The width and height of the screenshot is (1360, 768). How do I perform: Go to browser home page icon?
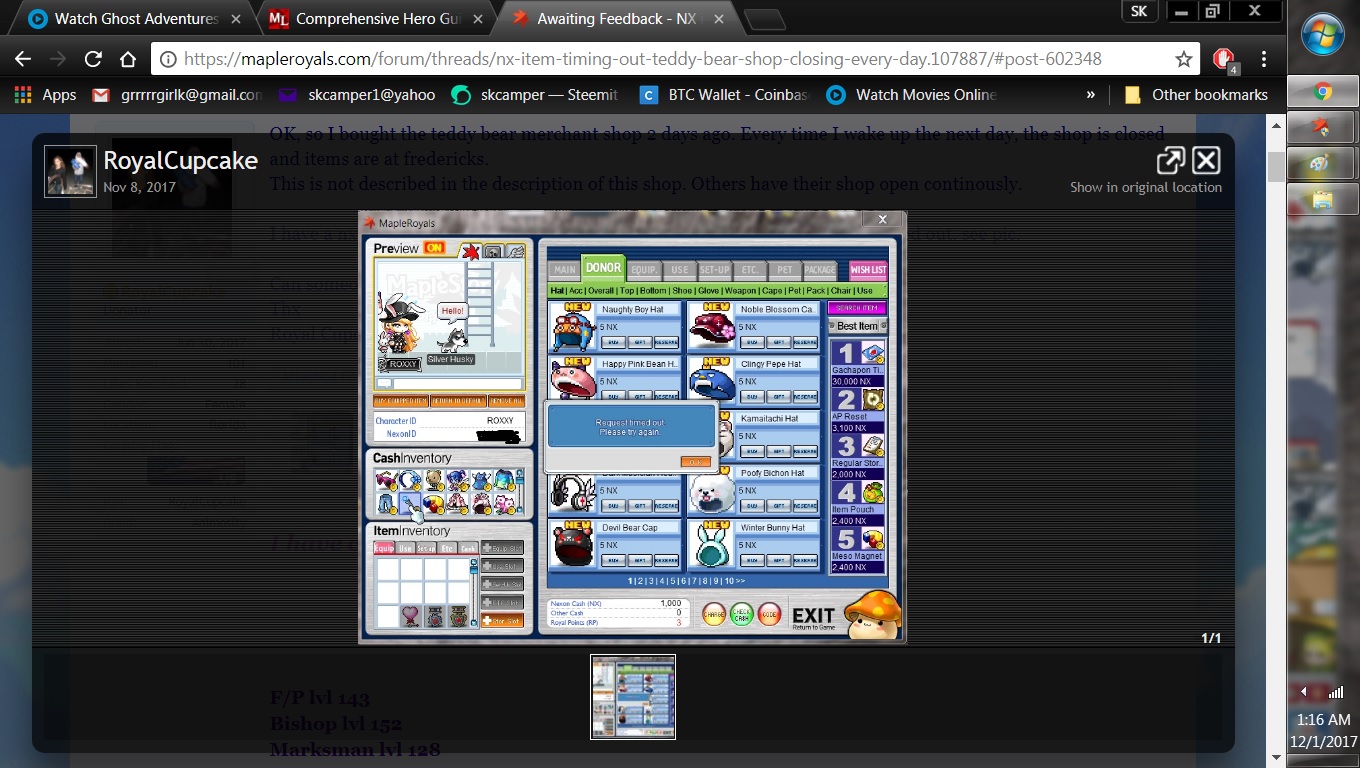(128, 59)
